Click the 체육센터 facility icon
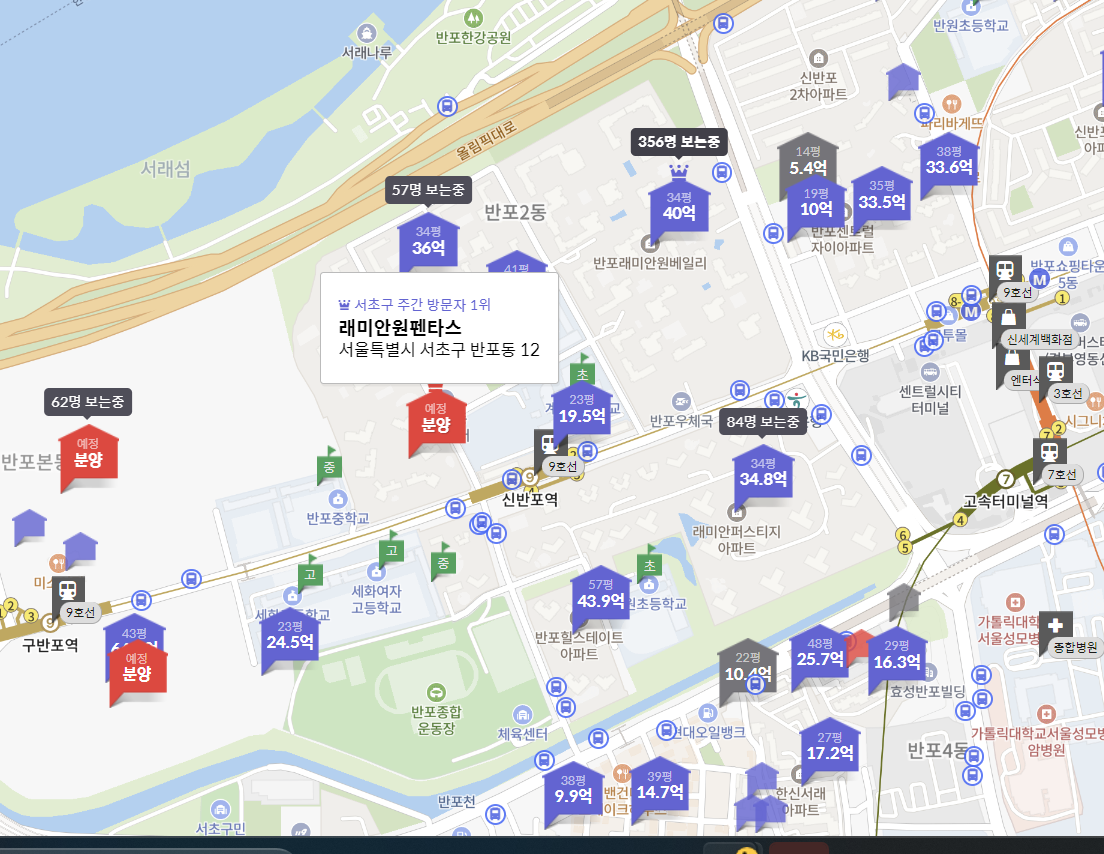 tap(522, 715)
